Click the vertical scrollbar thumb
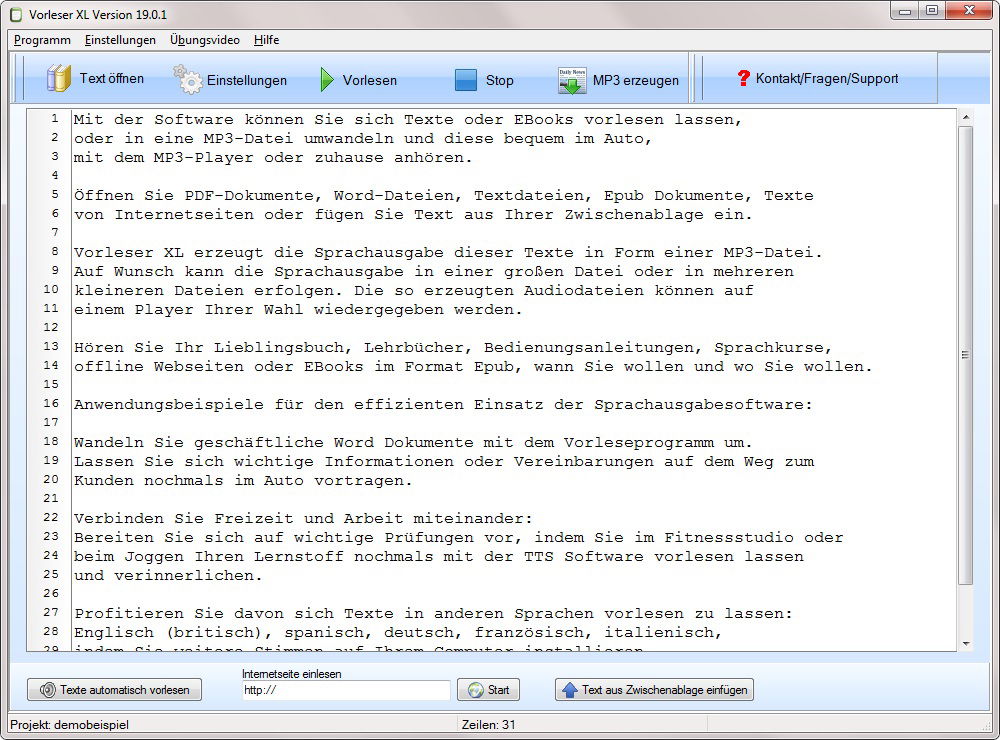This screenshot has height=740, width=1000. click(x=966, y=355)
